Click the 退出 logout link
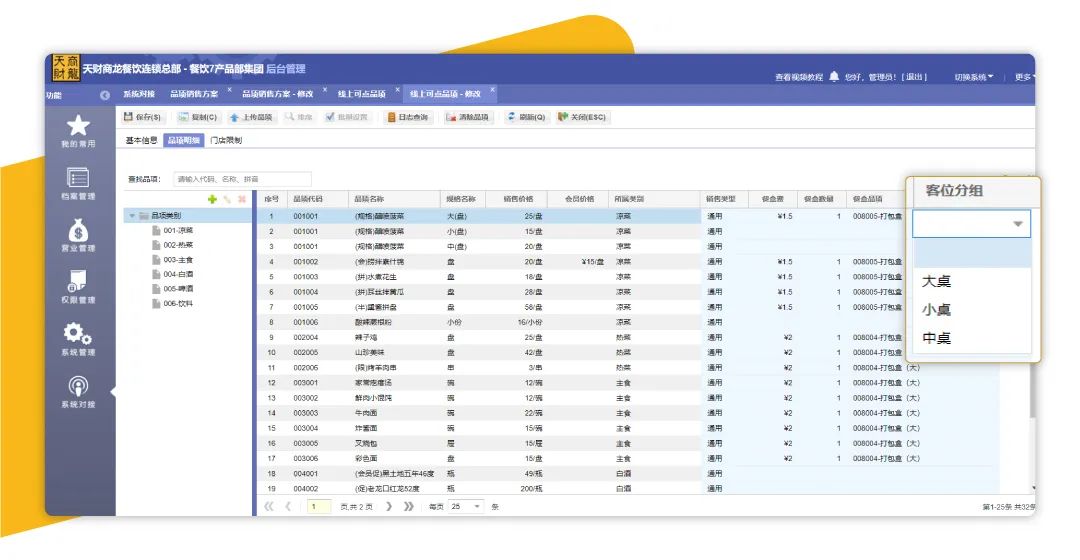This screenshot has height=560, width=1080. (915, 77)
